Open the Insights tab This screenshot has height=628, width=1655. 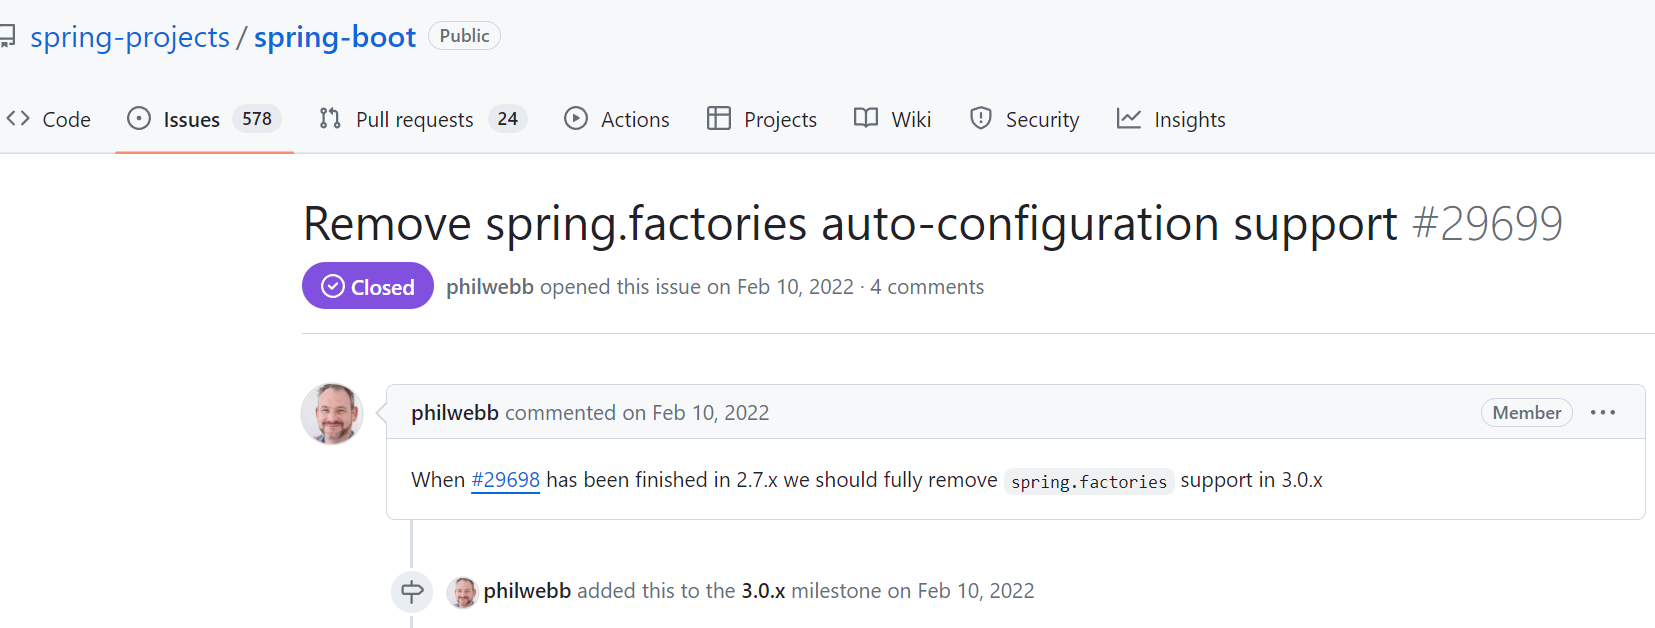[x=1189, y=120]
